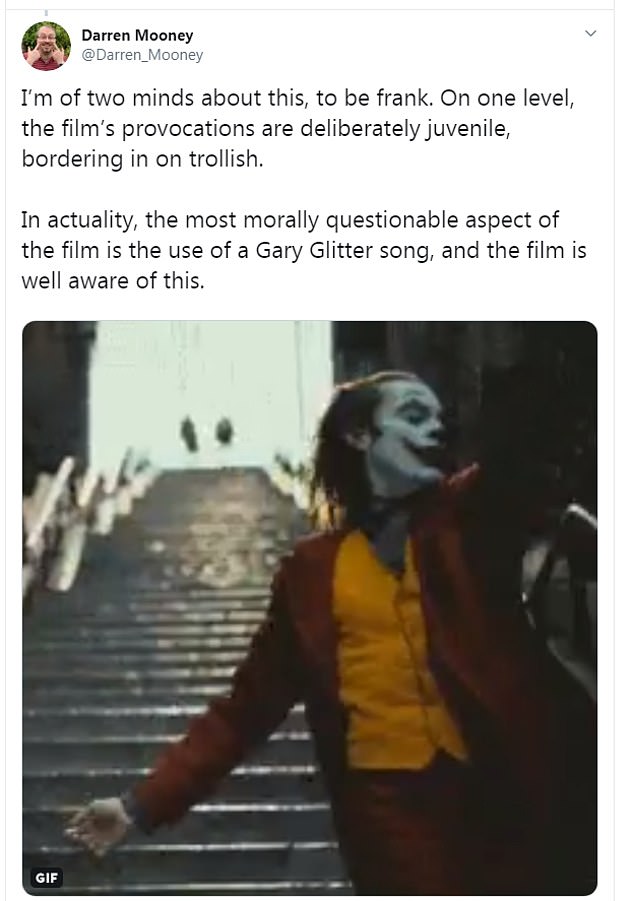Click the Joker's outstretched hand in GIF
The height and width of the screenshot is (901, 634).
pyautogui.click(x=98, y=825)
